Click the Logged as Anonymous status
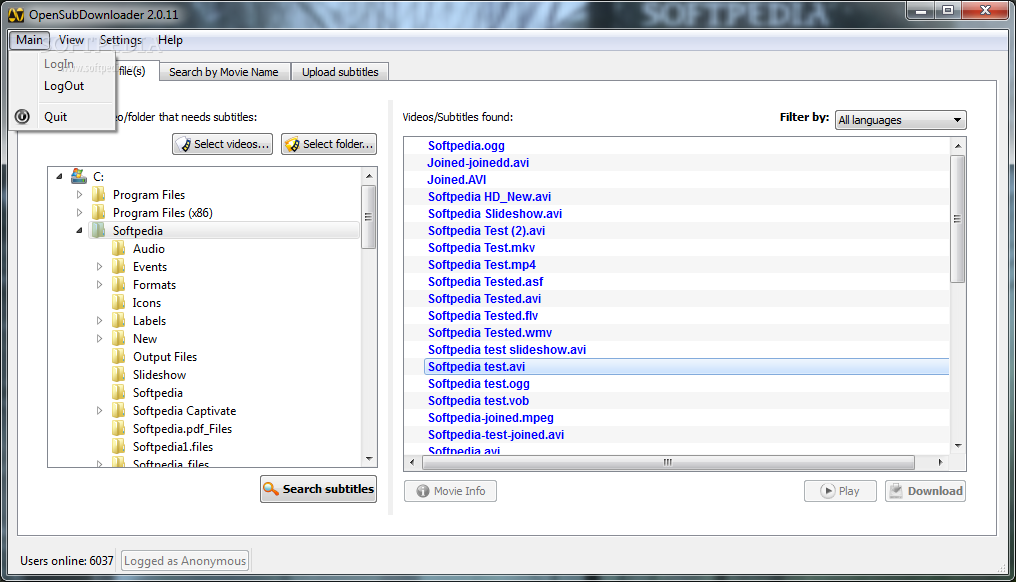 [x=185, y=561]
